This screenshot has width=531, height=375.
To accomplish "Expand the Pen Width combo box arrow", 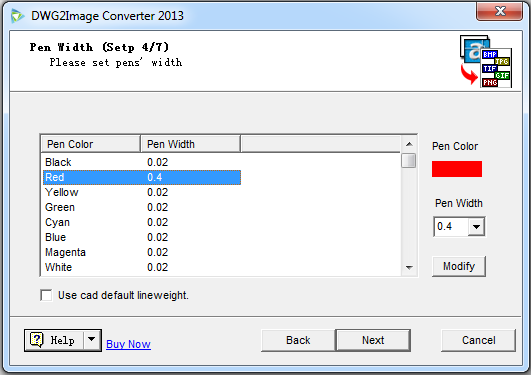I will tap(476, 227).
